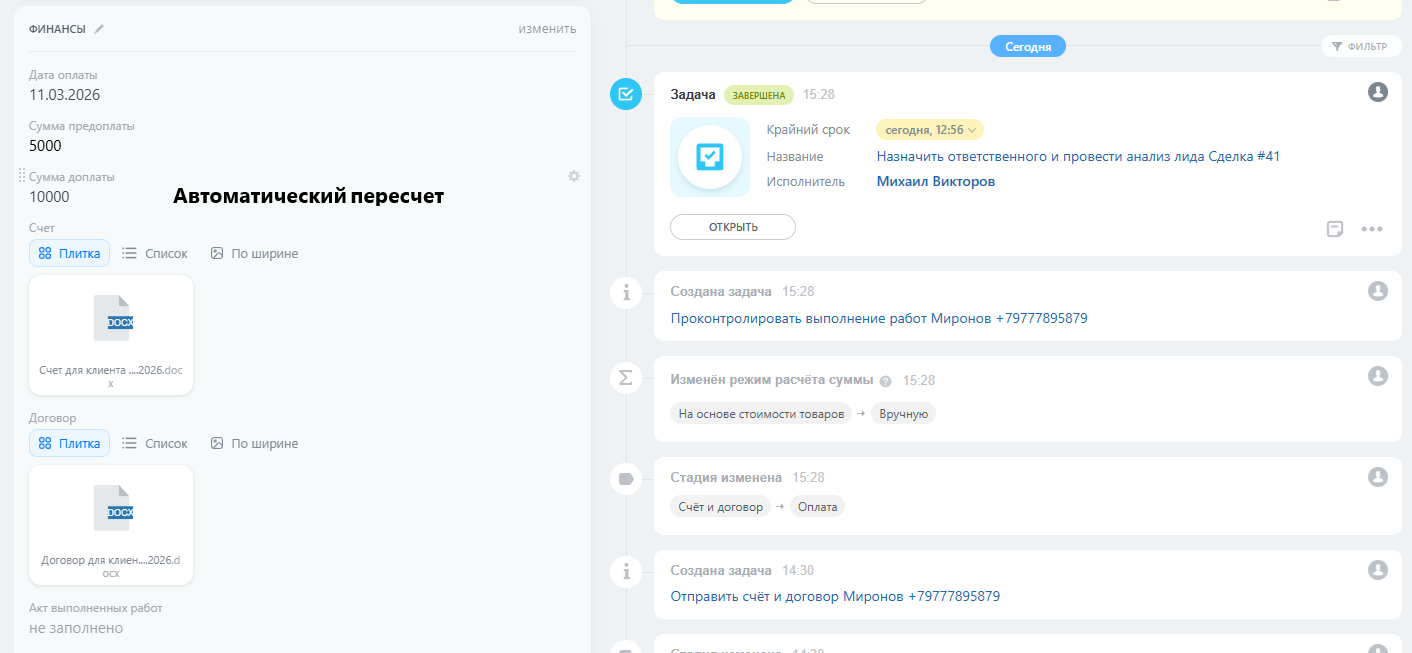Image resolution: width=1412 pixels, height=653 pixels.
Task: Open the Счет для клиента docx file
Action: [x=111, y=334]
